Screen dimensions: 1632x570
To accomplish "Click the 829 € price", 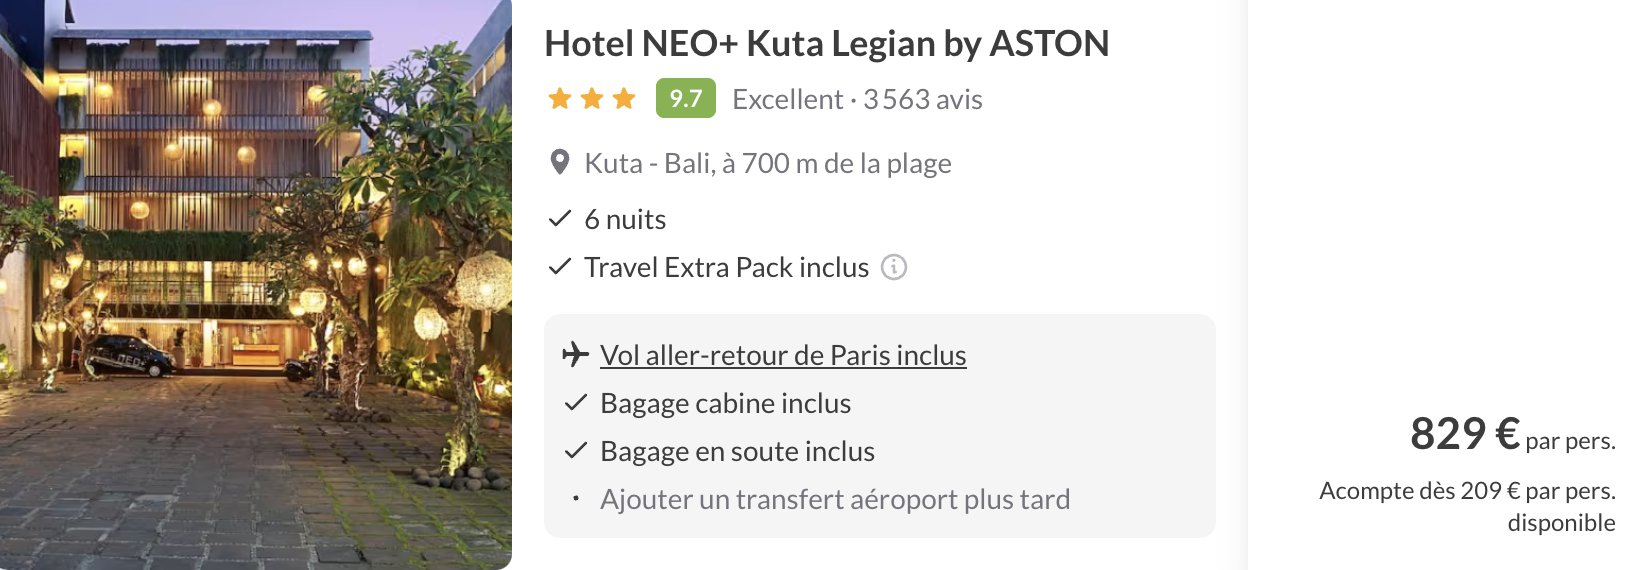I will coord(1464,434).
